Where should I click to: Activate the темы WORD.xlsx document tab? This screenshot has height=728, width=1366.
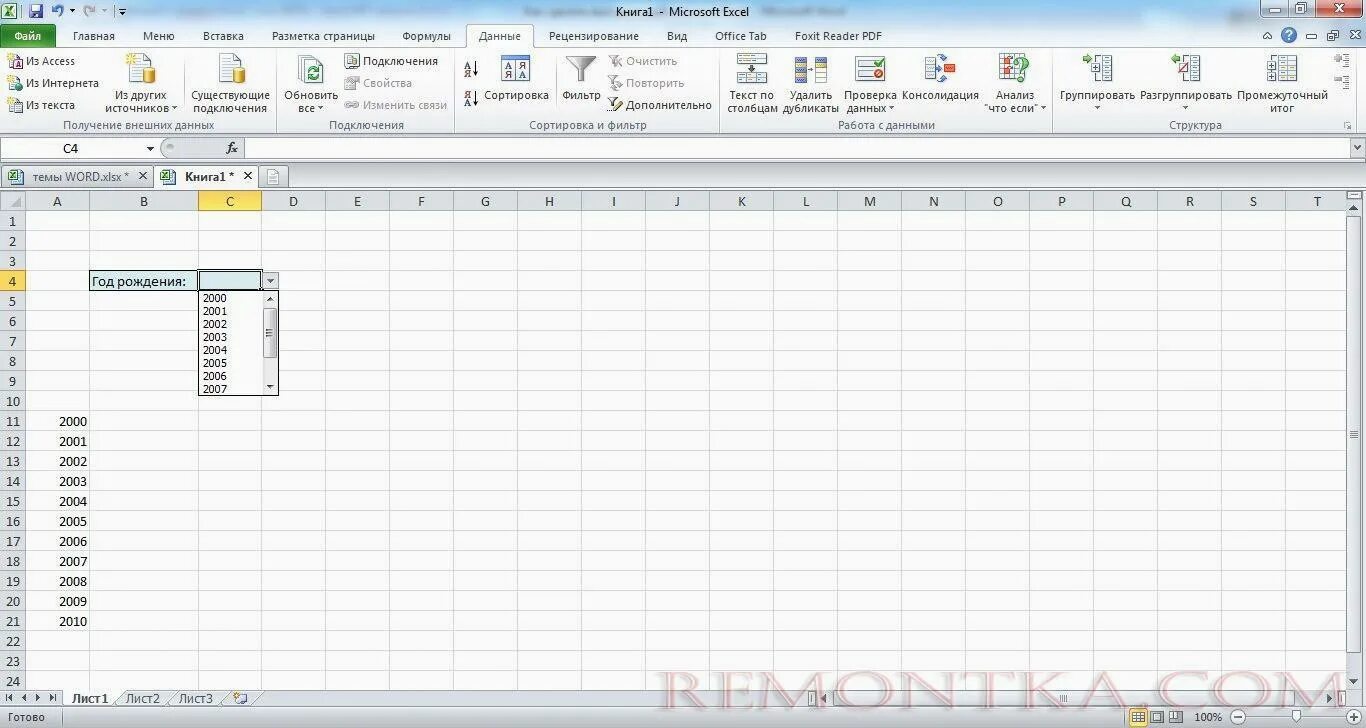click(x=80, y=177)
